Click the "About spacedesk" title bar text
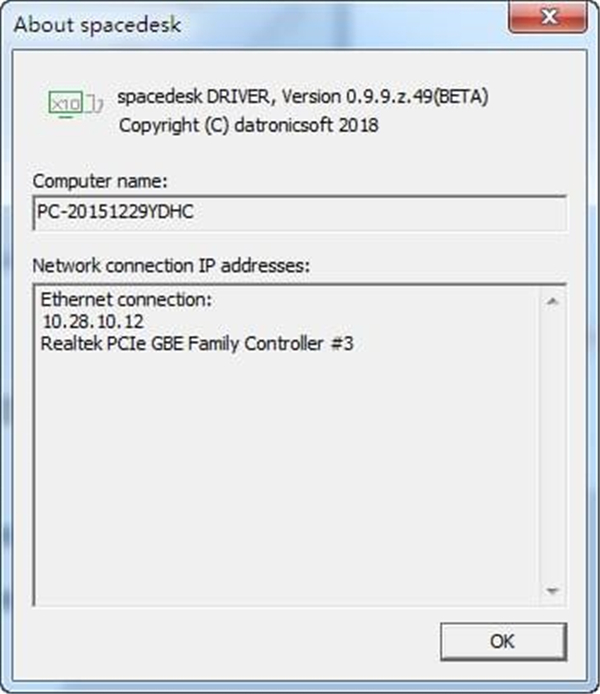The width and height of the screenshot is (600, 694). (97, 24)
